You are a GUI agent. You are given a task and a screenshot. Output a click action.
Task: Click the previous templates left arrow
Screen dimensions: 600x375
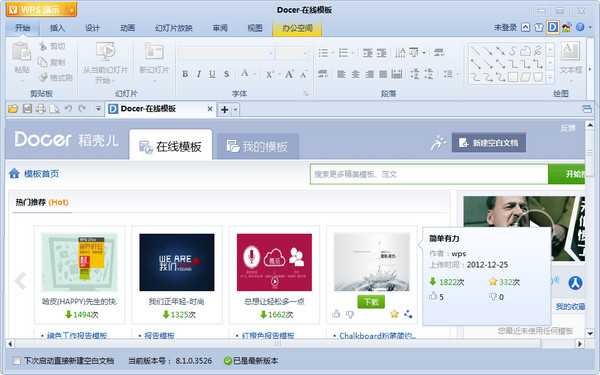tap(20, 280)
